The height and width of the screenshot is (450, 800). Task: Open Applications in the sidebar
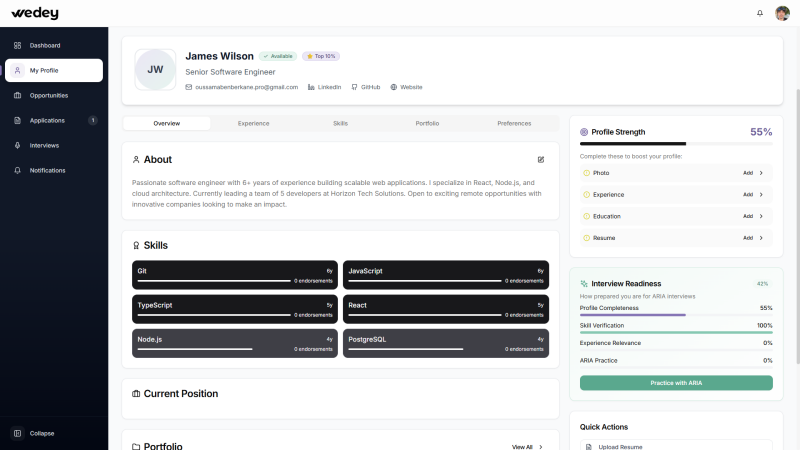tap(47, 120)
